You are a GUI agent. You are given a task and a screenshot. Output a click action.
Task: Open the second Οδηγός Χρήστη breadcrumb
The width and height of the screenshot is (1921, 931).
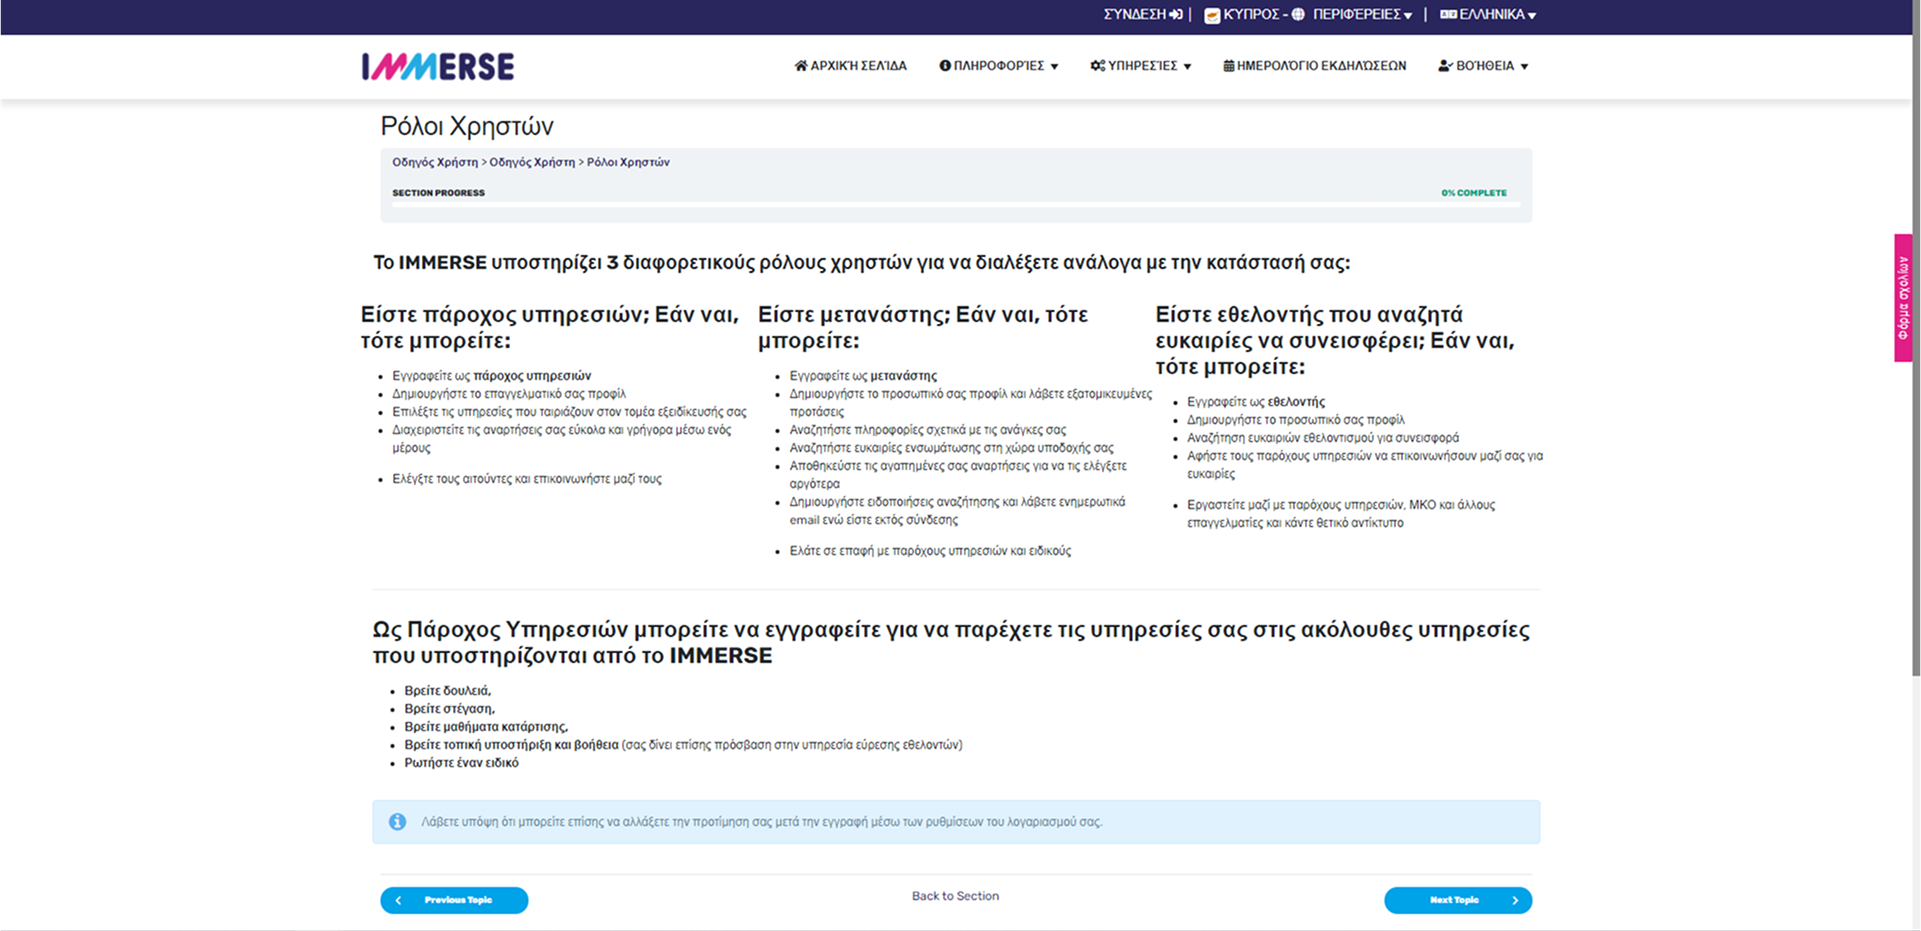(532, 162)
